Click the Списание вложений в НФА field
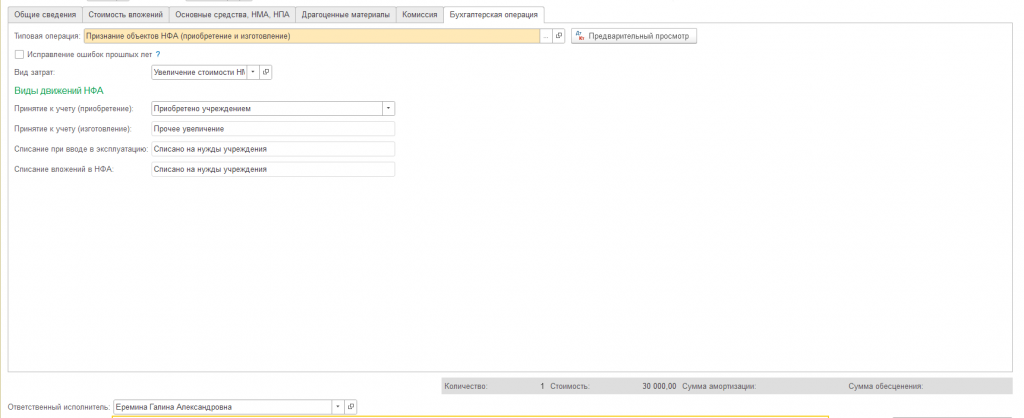This screenshot has width=1024, height=418. coord(273,169)
